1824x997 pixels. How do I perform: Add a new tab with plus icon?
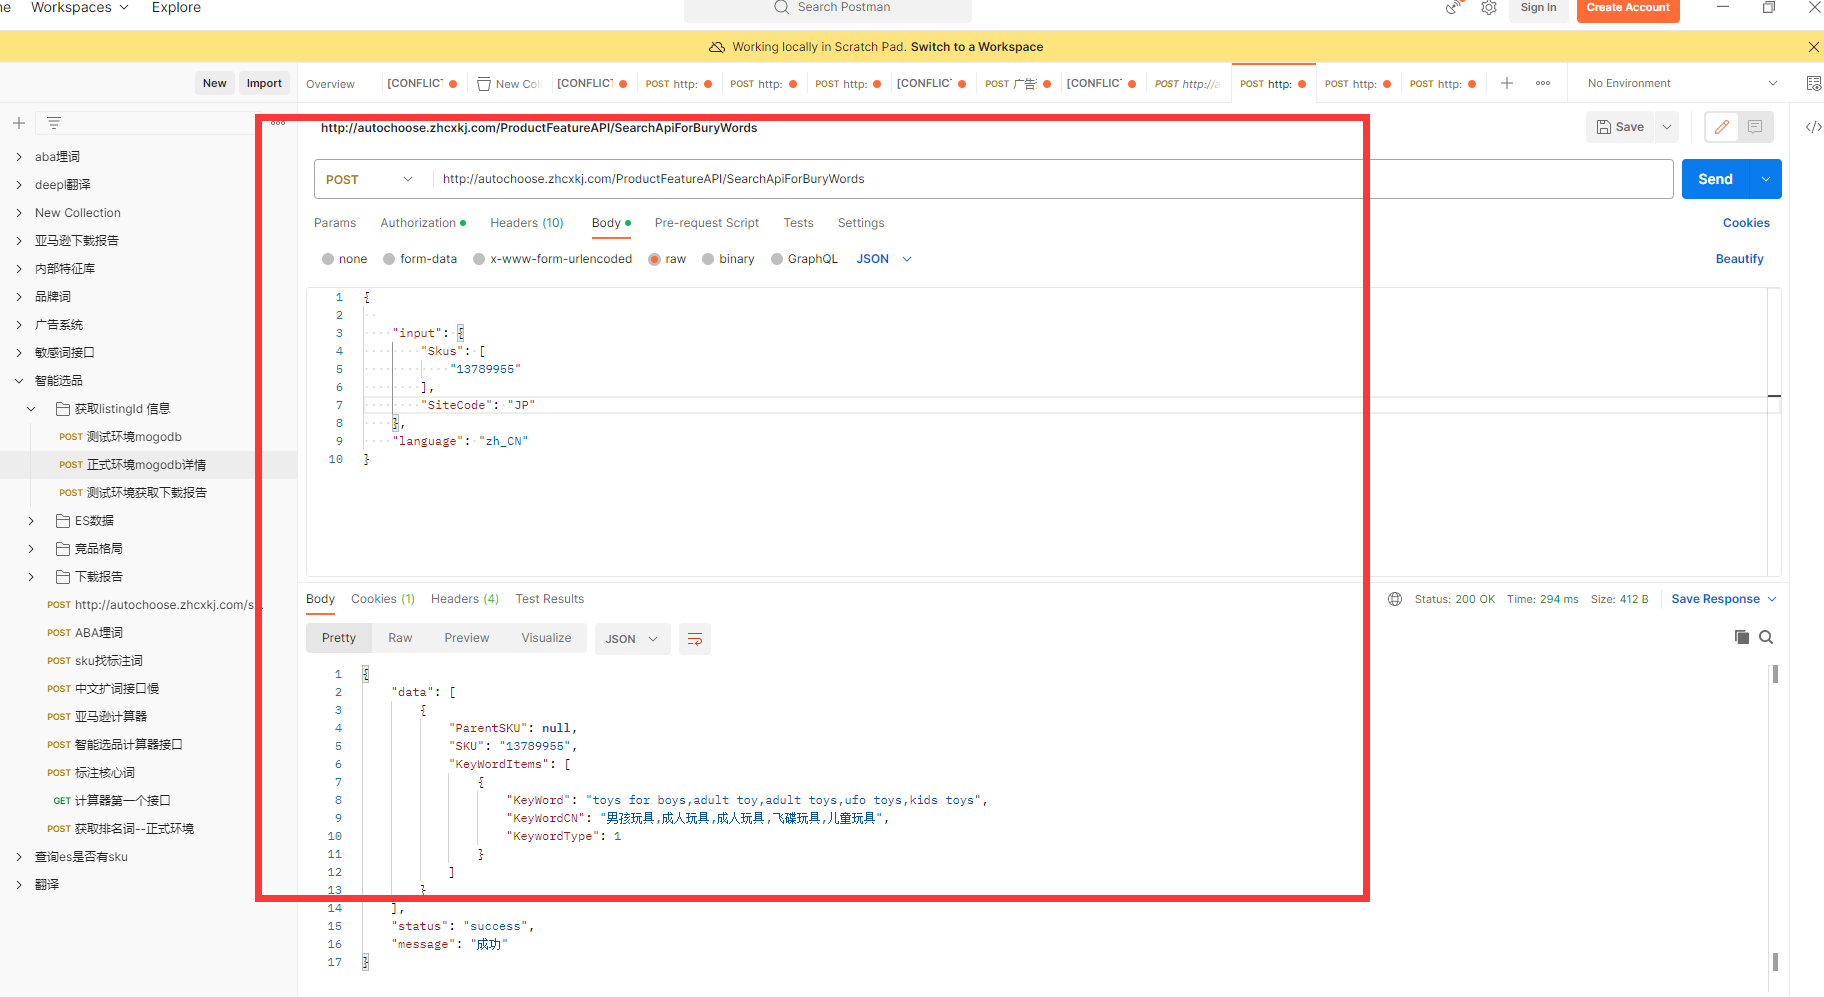click(x=1507, y=83)
